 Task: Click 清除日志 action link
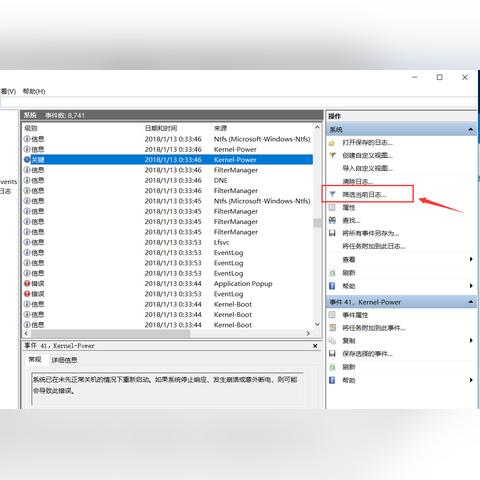click(x=358, y=181)
